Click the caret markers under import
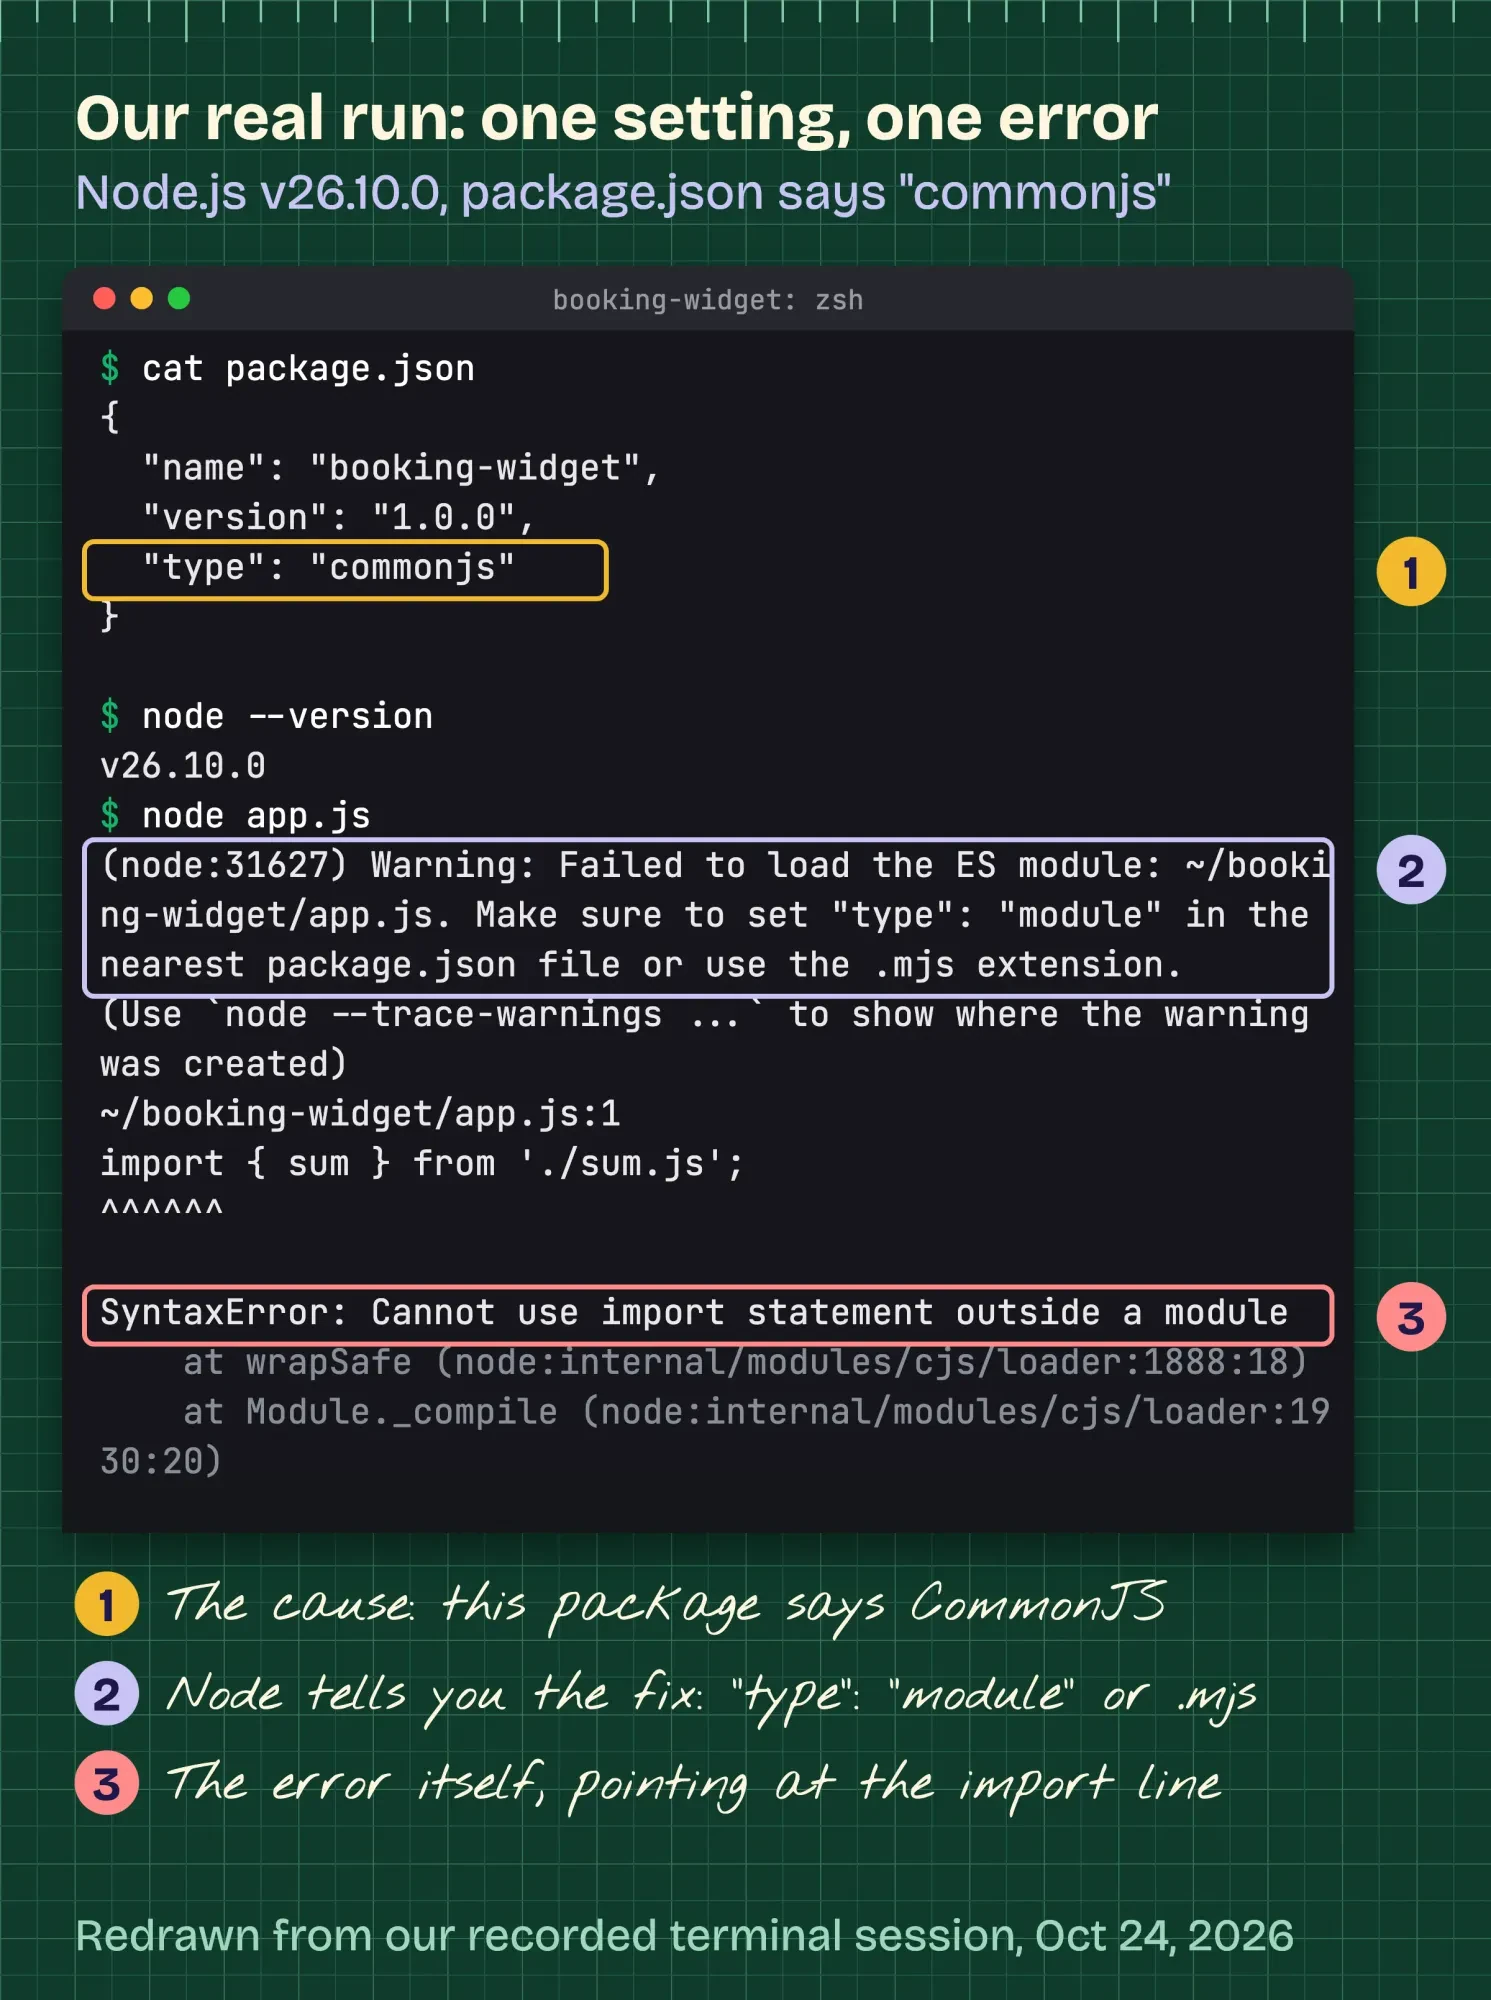1491x2000 pixels. point(161,1208)
